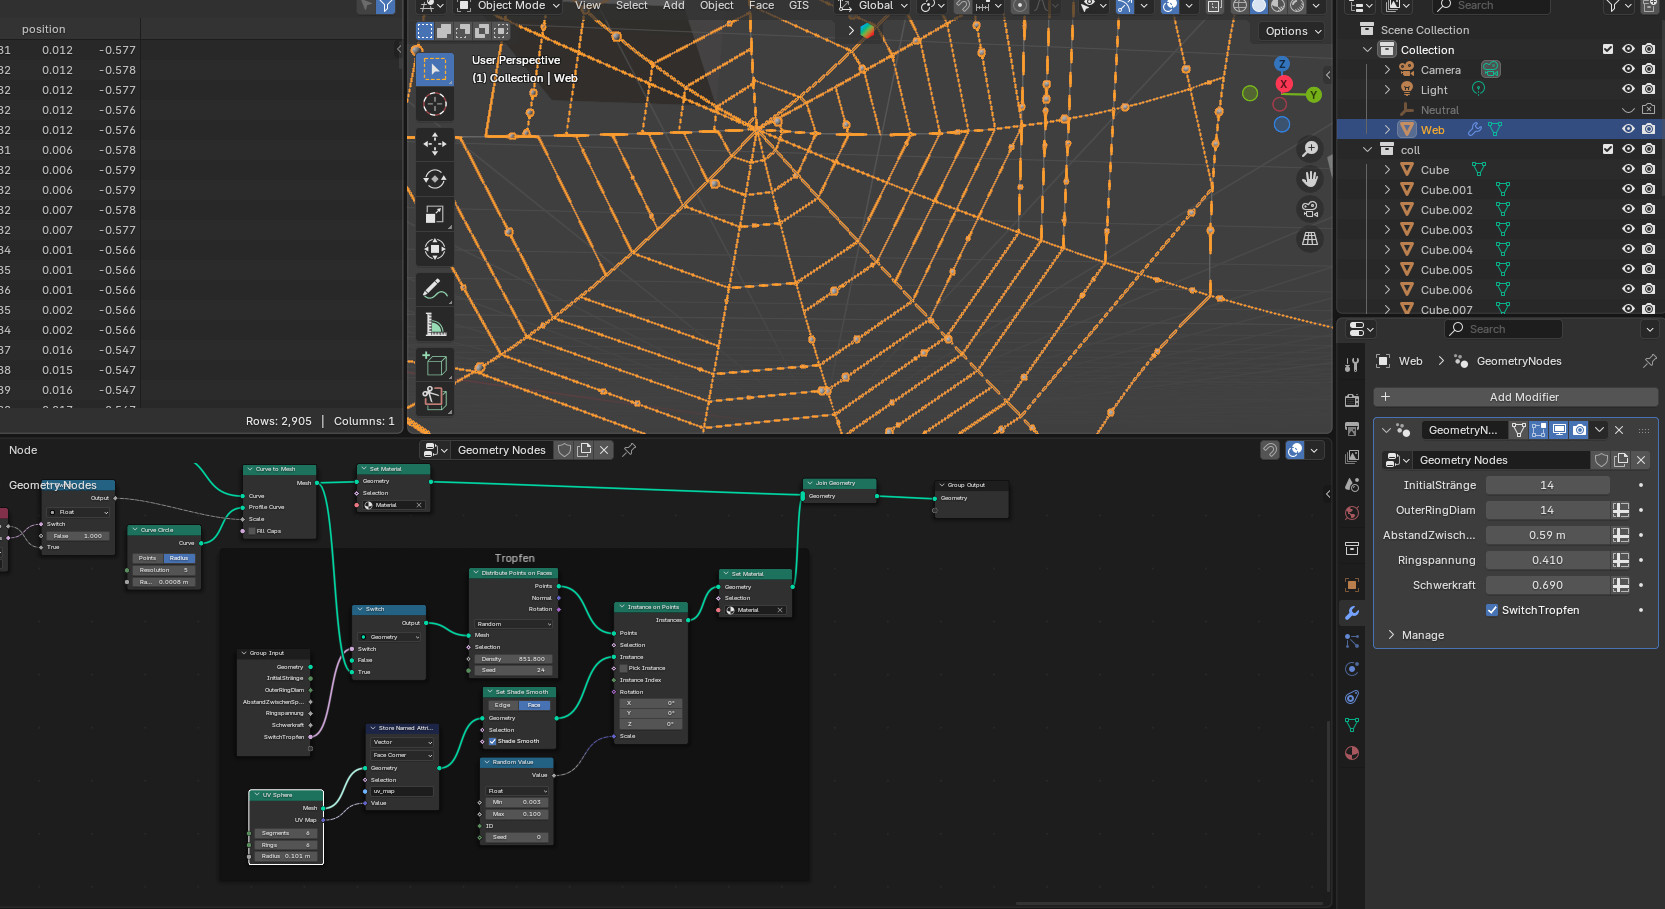
Task: Open the Float type dropdown in Random Value node
Action: click(517, 791)
